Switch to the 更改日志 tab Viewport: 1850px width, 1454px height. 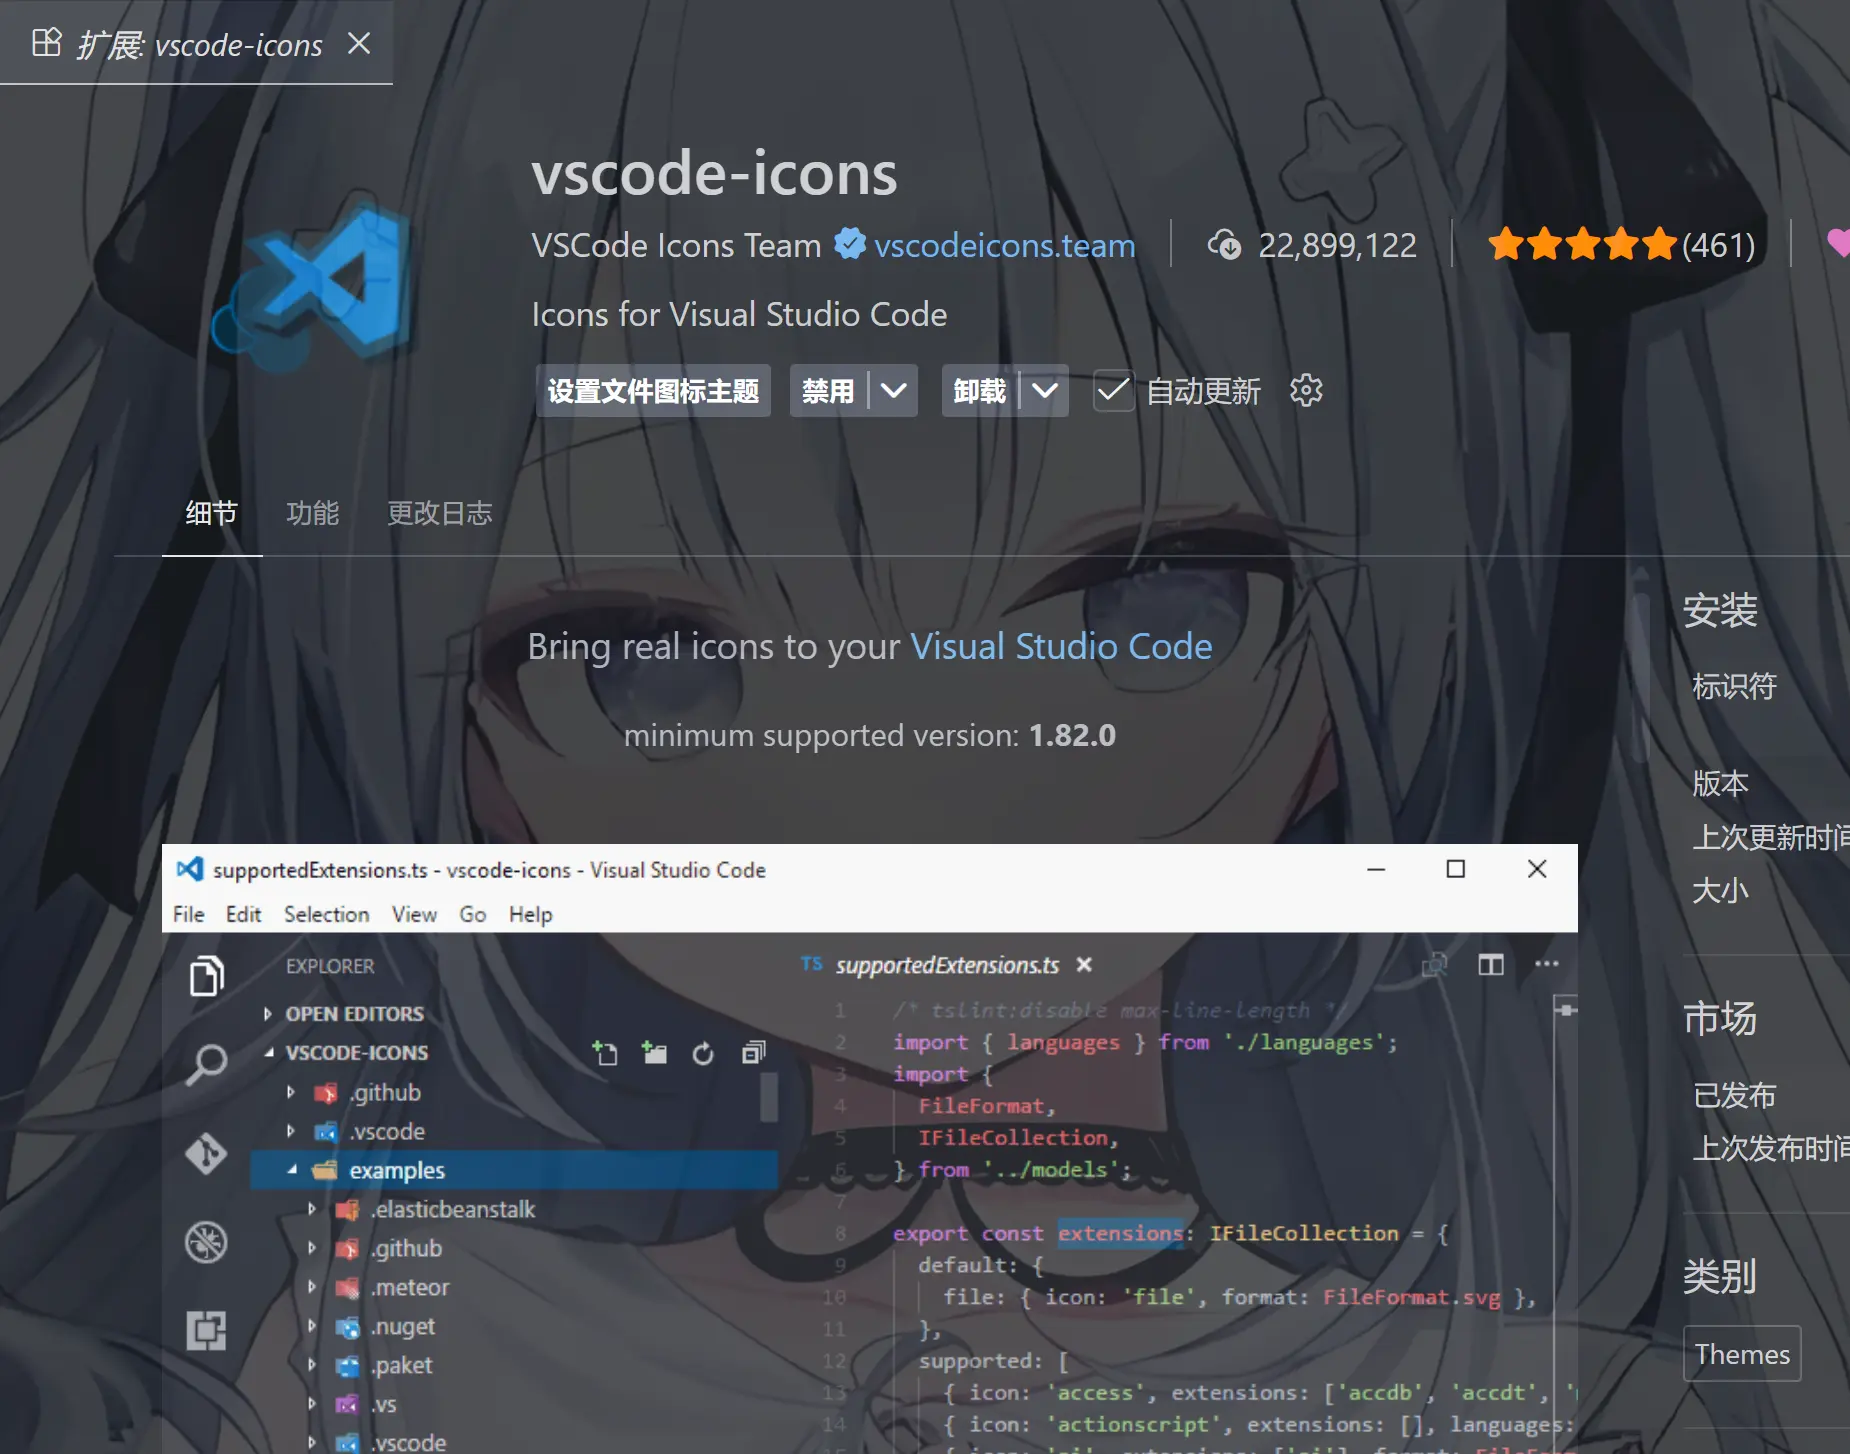point(440,513)
